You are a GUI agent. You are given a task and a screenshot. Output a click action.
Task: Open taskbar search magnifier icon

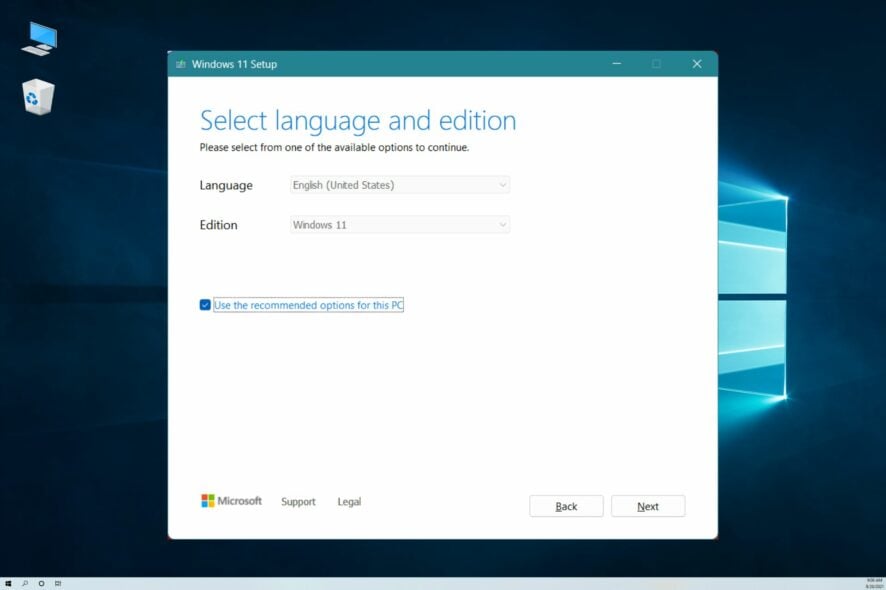click(x=25, y=583)
